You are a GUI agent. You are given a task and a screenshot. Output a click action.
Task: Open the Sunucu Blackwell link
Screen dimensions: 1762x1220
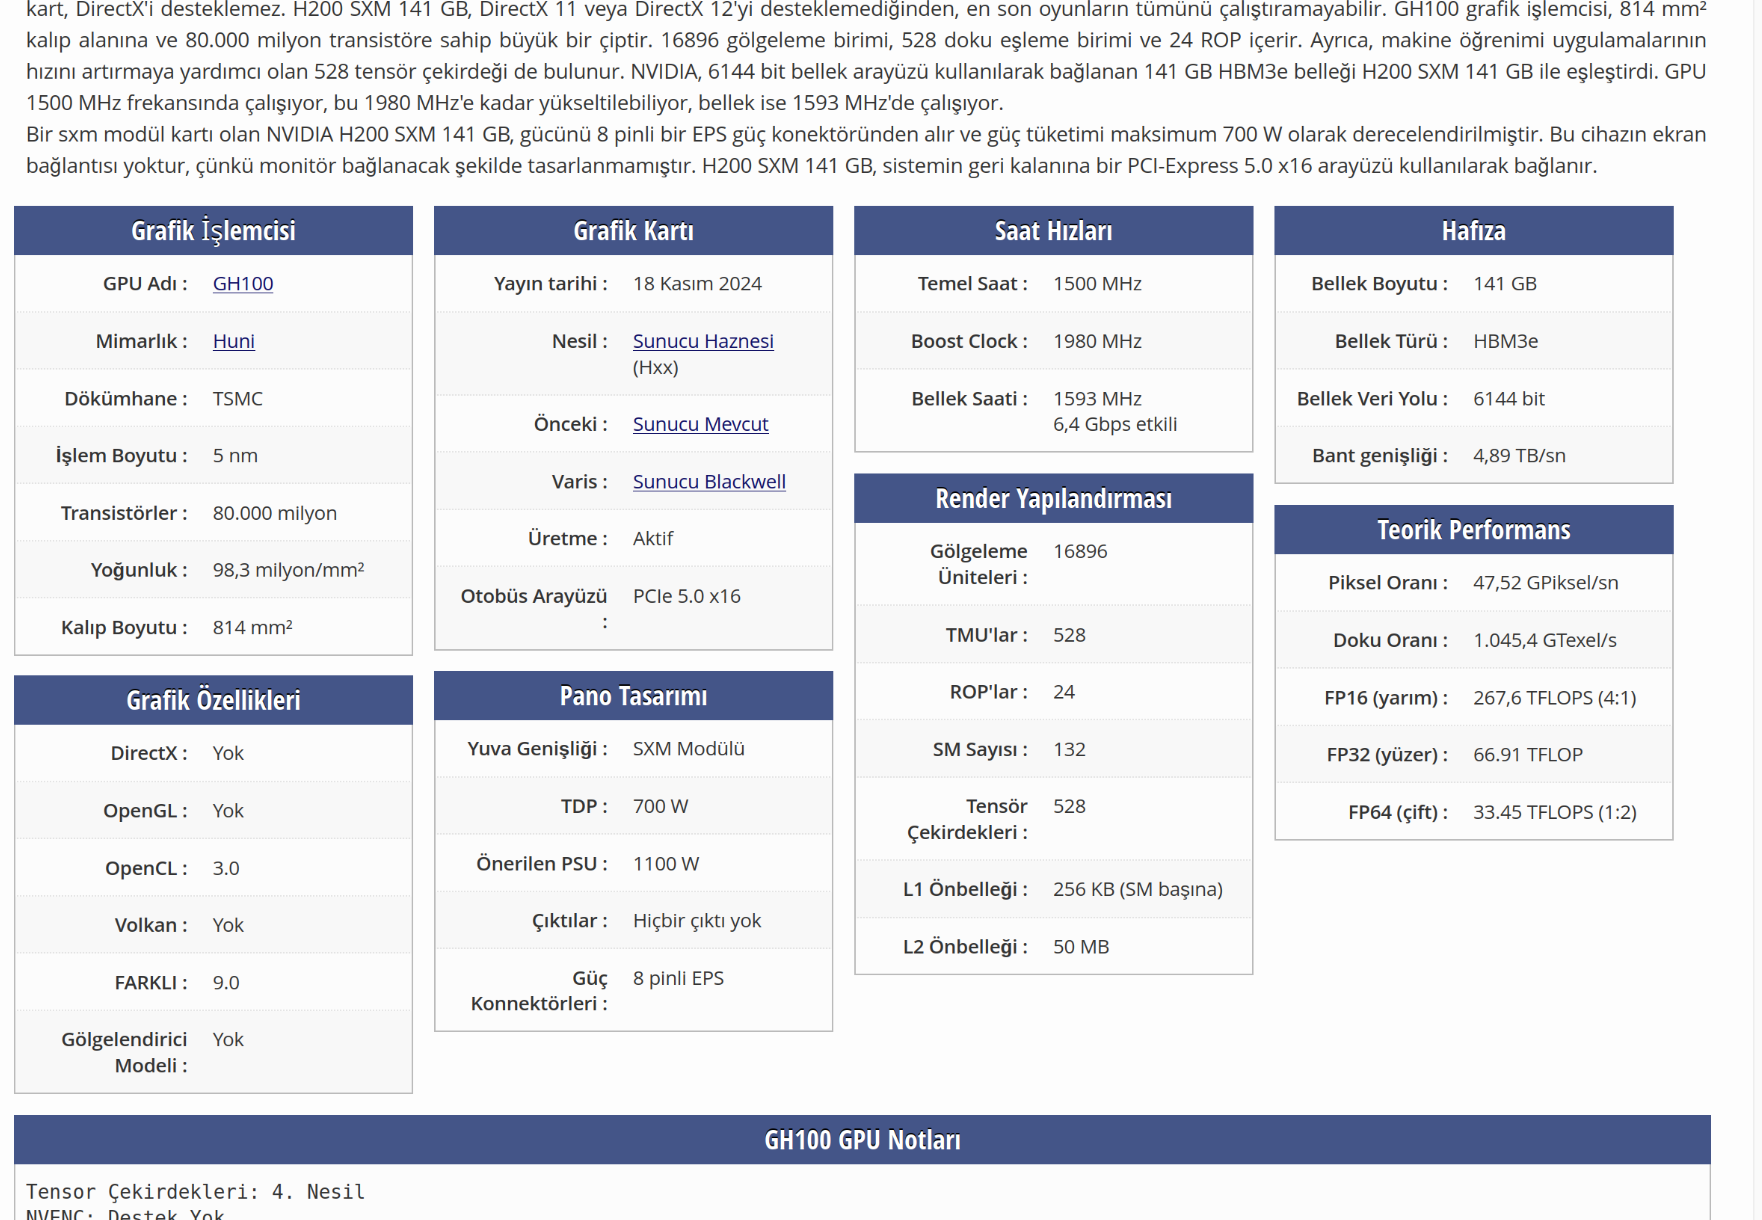[x=709, y=482]
